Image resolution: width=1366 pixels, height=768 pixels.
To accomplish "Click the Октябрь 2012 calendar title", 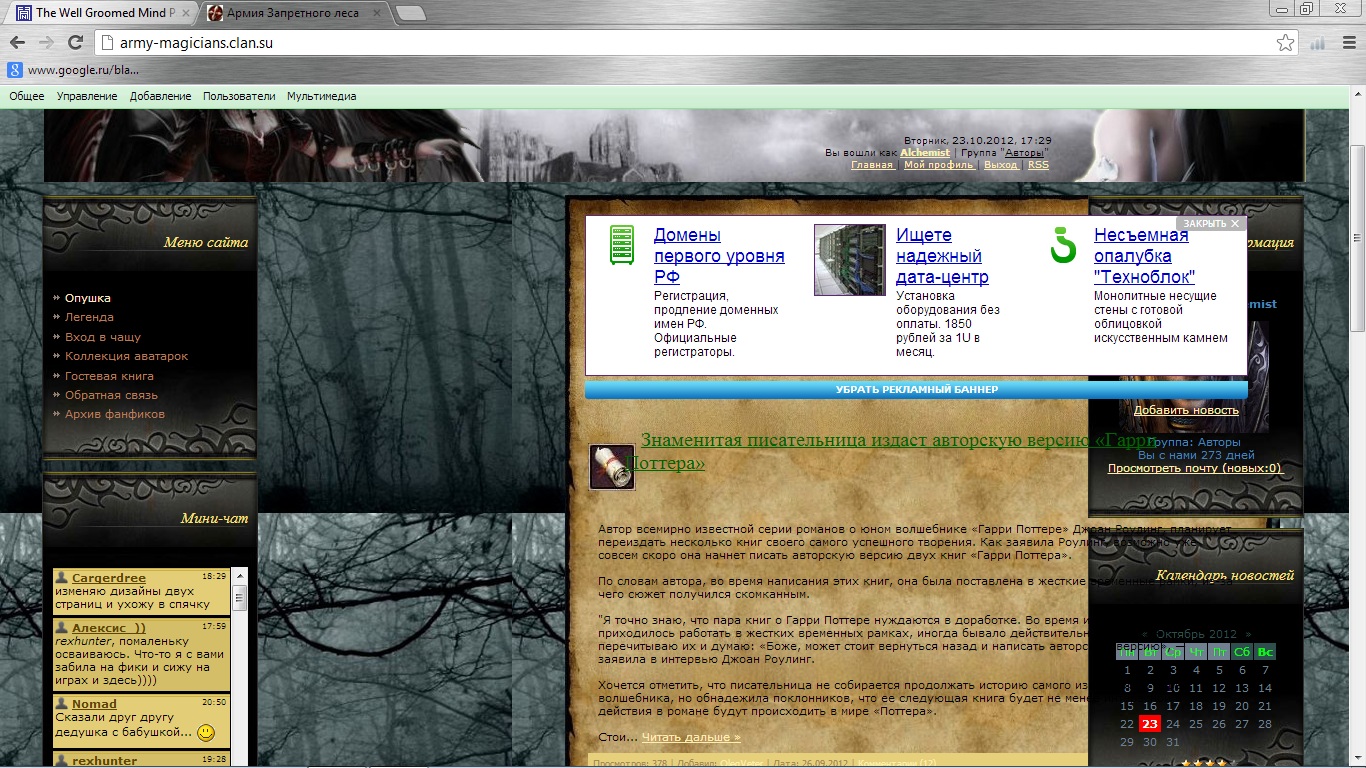I will tap(1196, 634).
